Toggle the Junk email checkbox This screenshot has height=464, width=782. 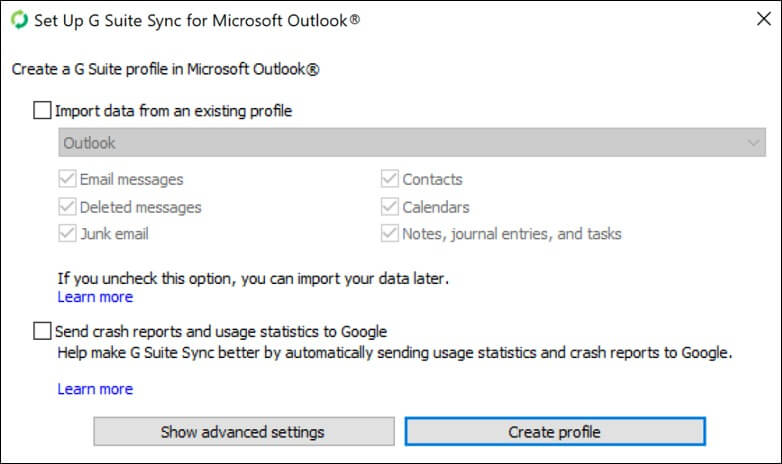(67, 233)
